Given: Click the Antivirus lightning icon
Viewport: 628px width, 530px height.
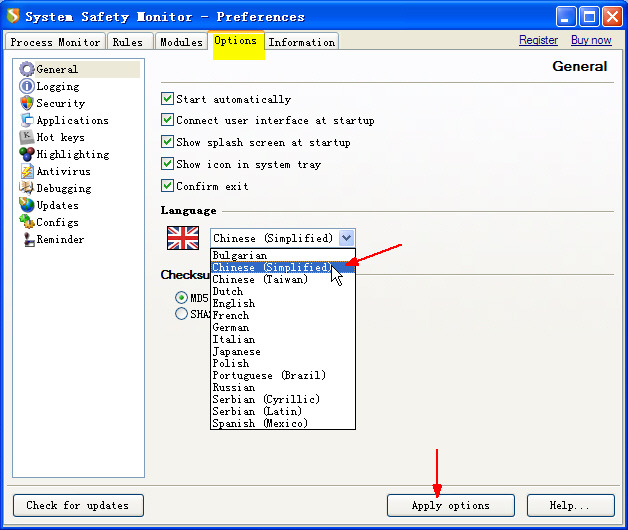Looking at the screenshot, I should click(x=27, y=171).
